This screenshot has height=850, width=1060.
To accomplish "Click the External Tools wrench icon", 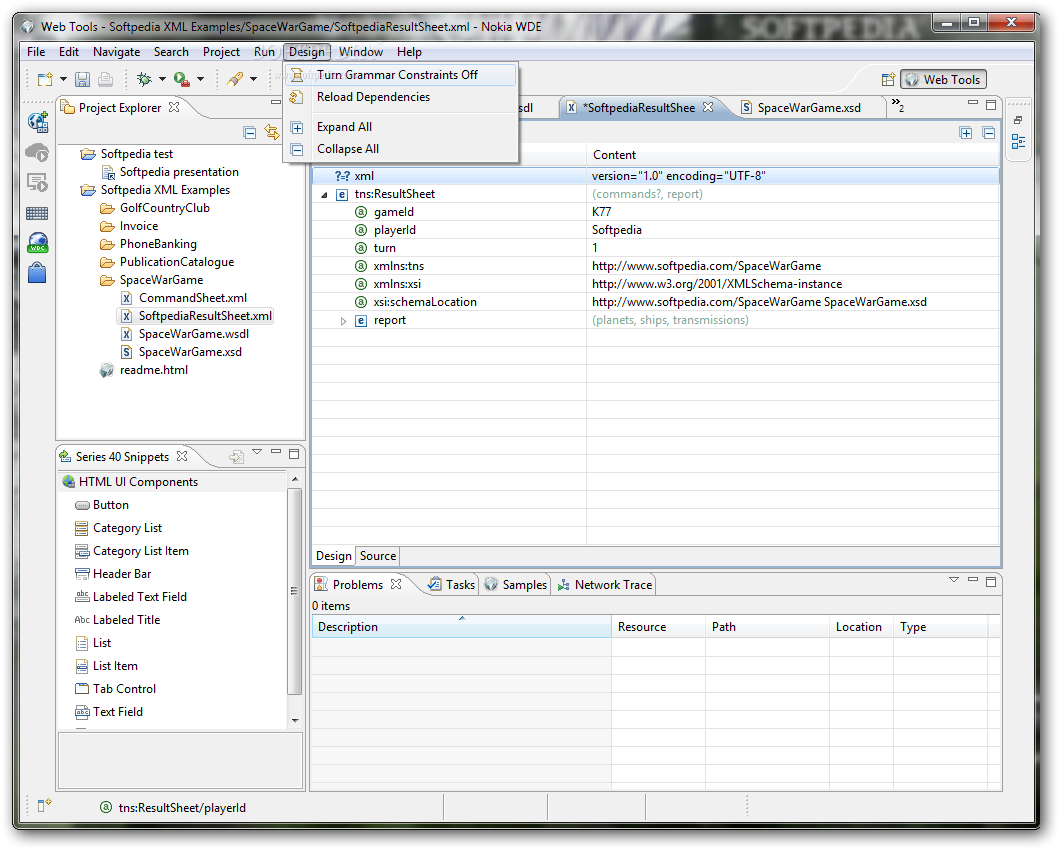I will pyautogui.click(x=235, y=79).
